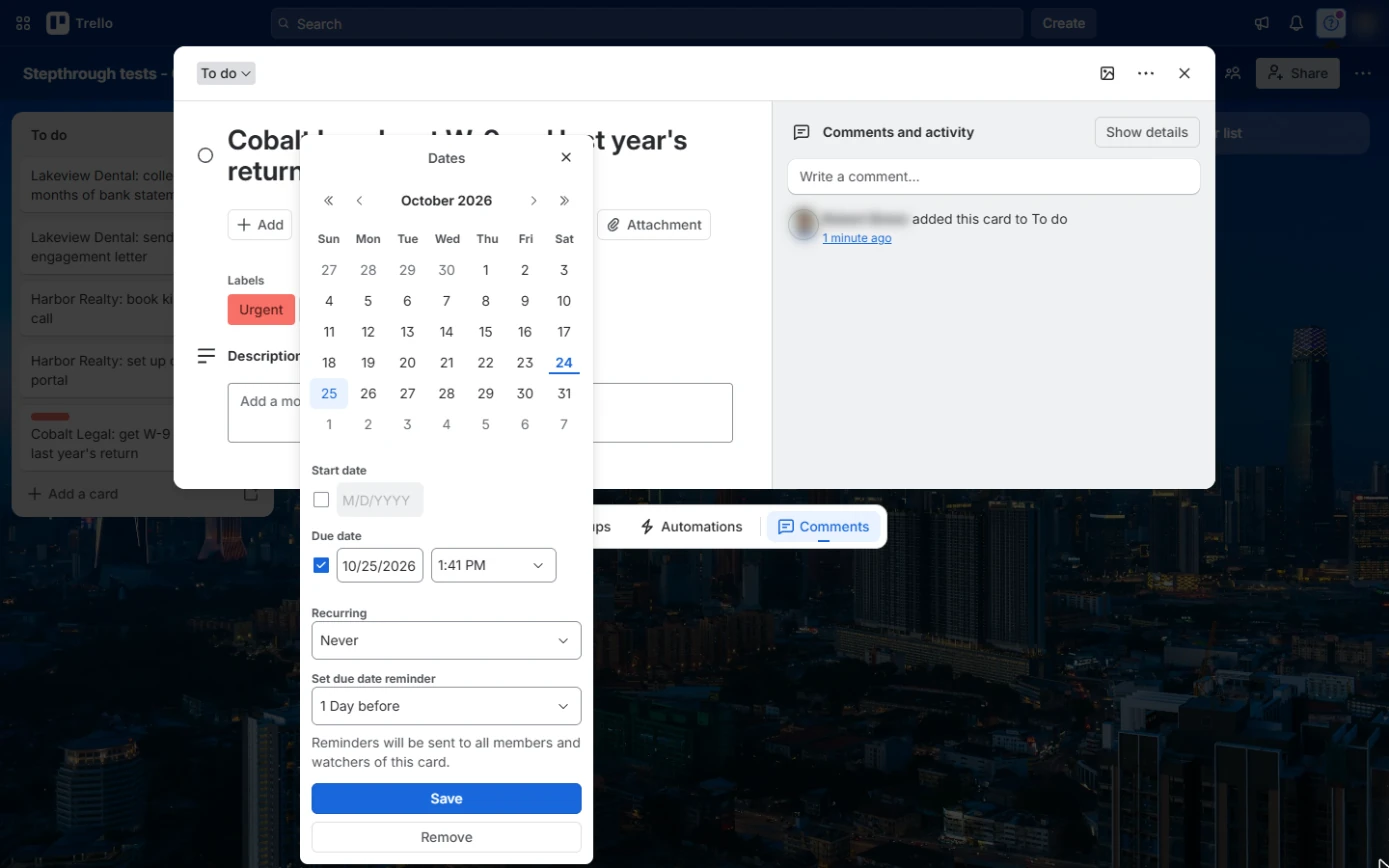Click the Trello logo
Viewport: 1389px width, 868px height.
point(80,23)
